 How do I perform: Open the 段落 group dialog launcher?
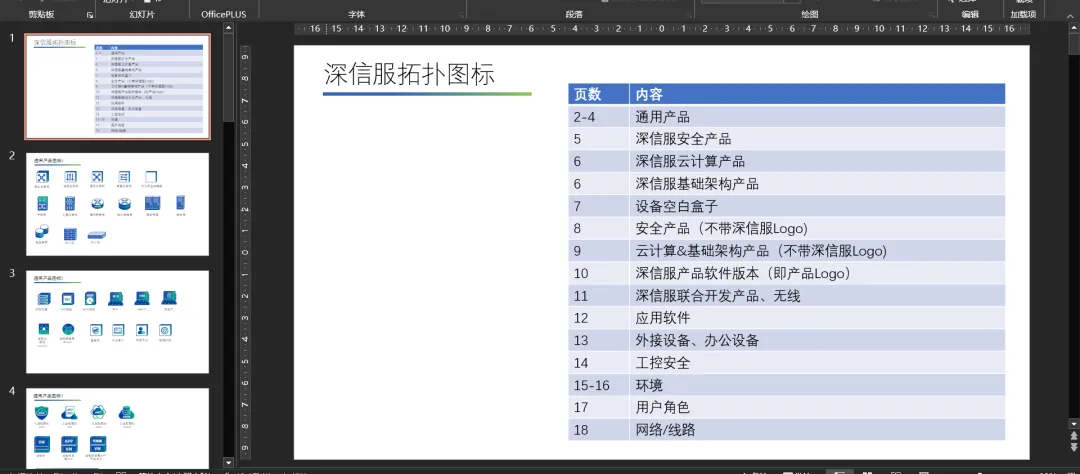point(689,14)
